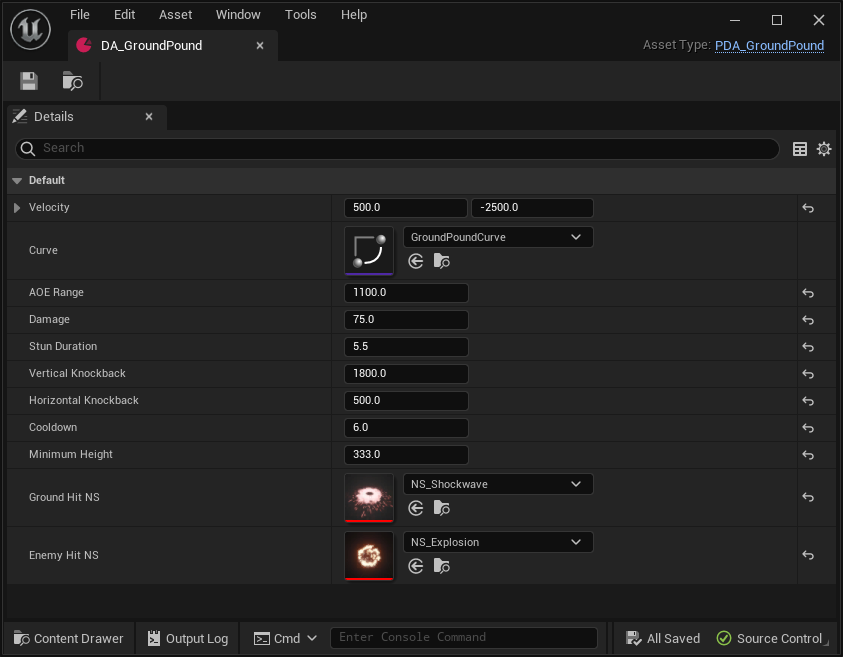Open the Output Log
Image resolution: width=843 pixels, height=657 pixels.
click(x=188, y=638)
